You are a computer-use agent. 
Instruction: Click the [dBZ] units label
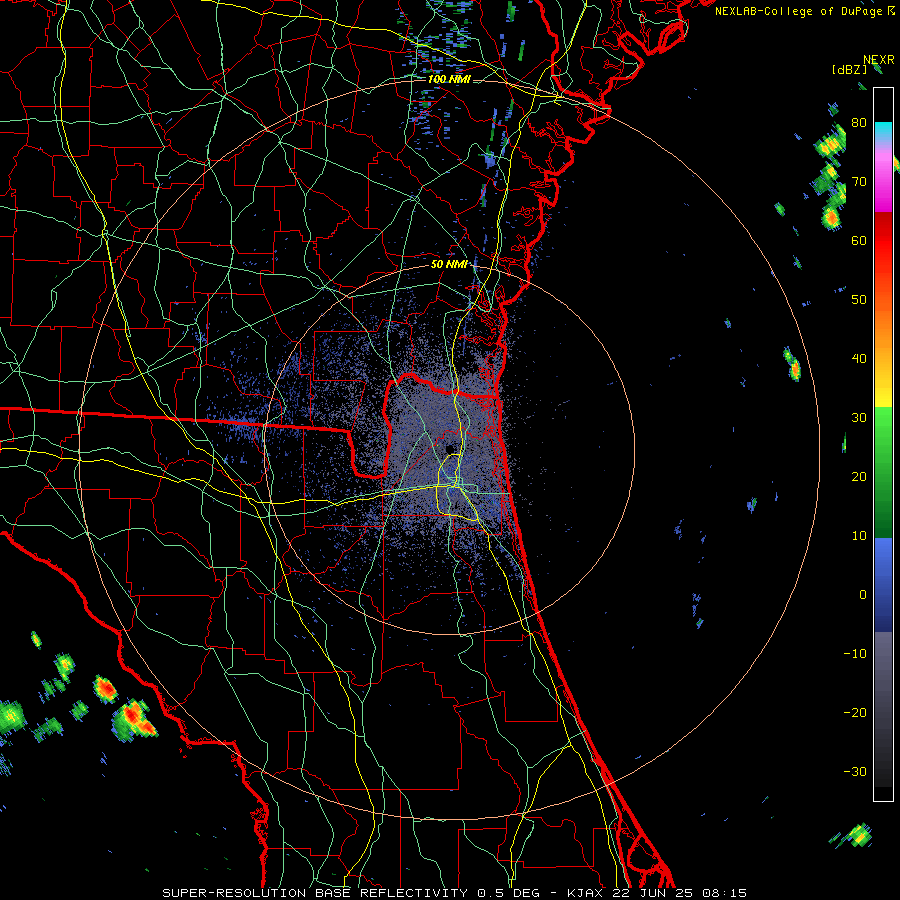coord(849,69)
